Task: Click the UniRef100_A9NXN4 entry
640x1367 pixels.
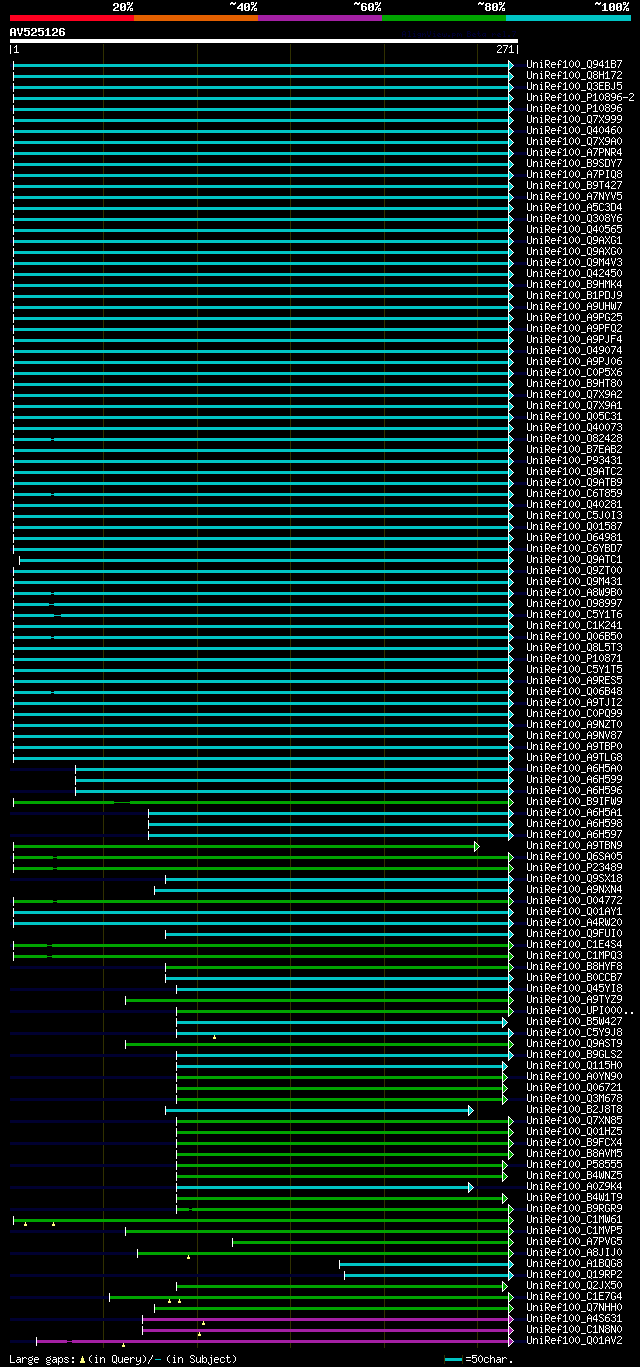Action: (574, 889)
